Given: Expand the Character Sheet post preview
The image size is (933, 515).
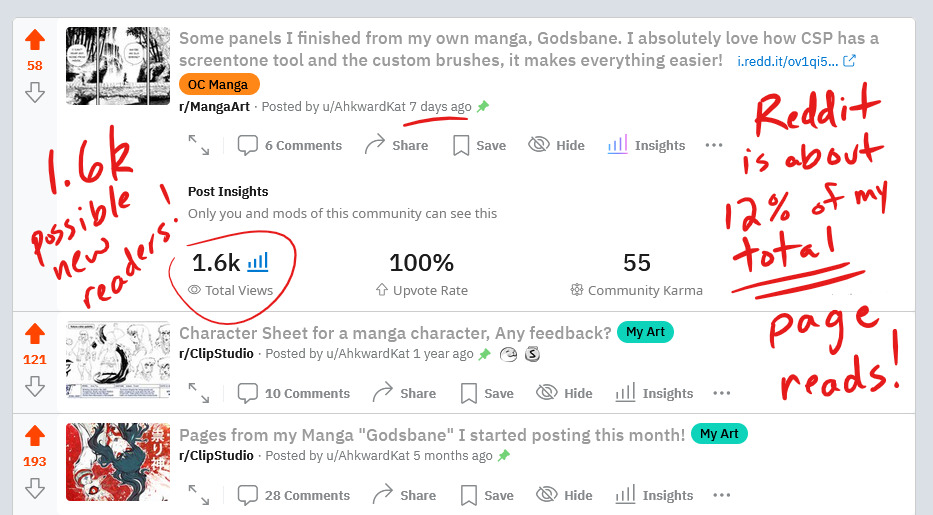Looking at the screenshot, I should (199, 393).
